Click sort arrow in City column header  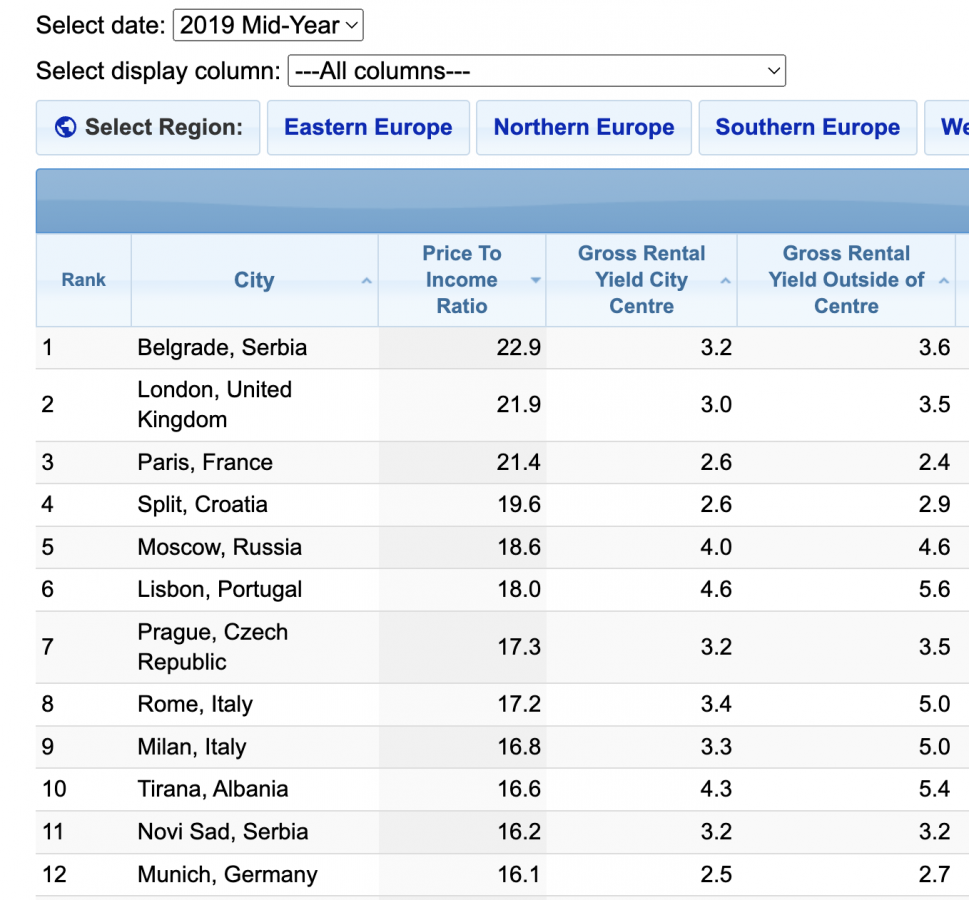pos(367,282)
